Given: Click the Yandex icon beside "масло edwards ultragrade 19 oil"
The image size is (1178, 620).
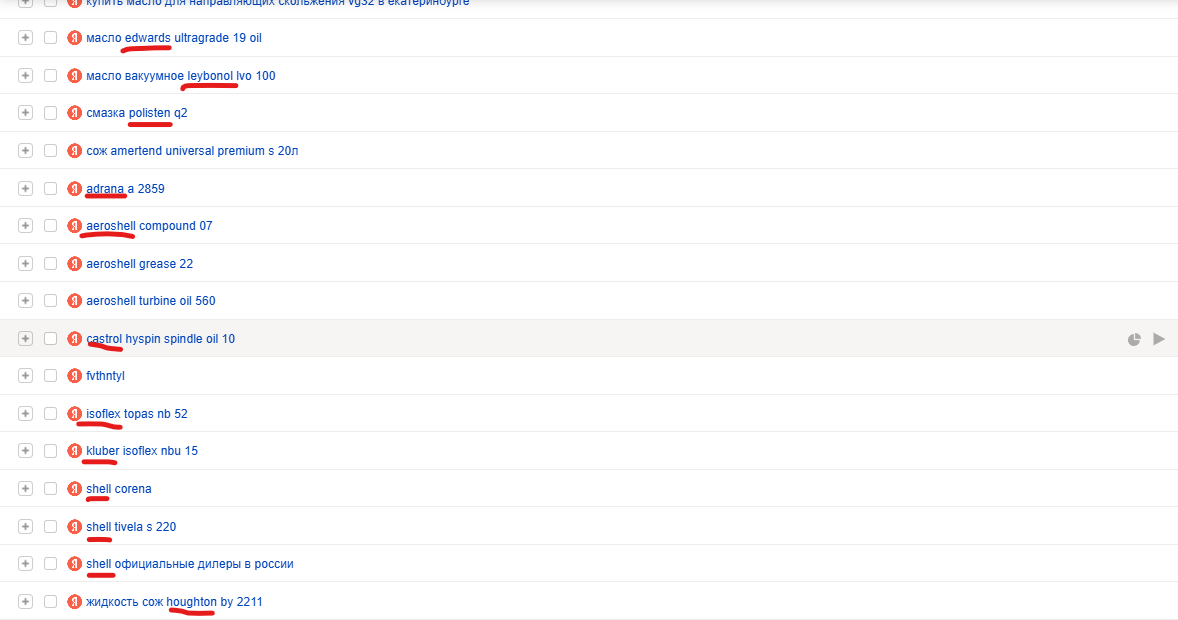Looking at the screenshot, I should pyautogui.click(x=74, y=38).
